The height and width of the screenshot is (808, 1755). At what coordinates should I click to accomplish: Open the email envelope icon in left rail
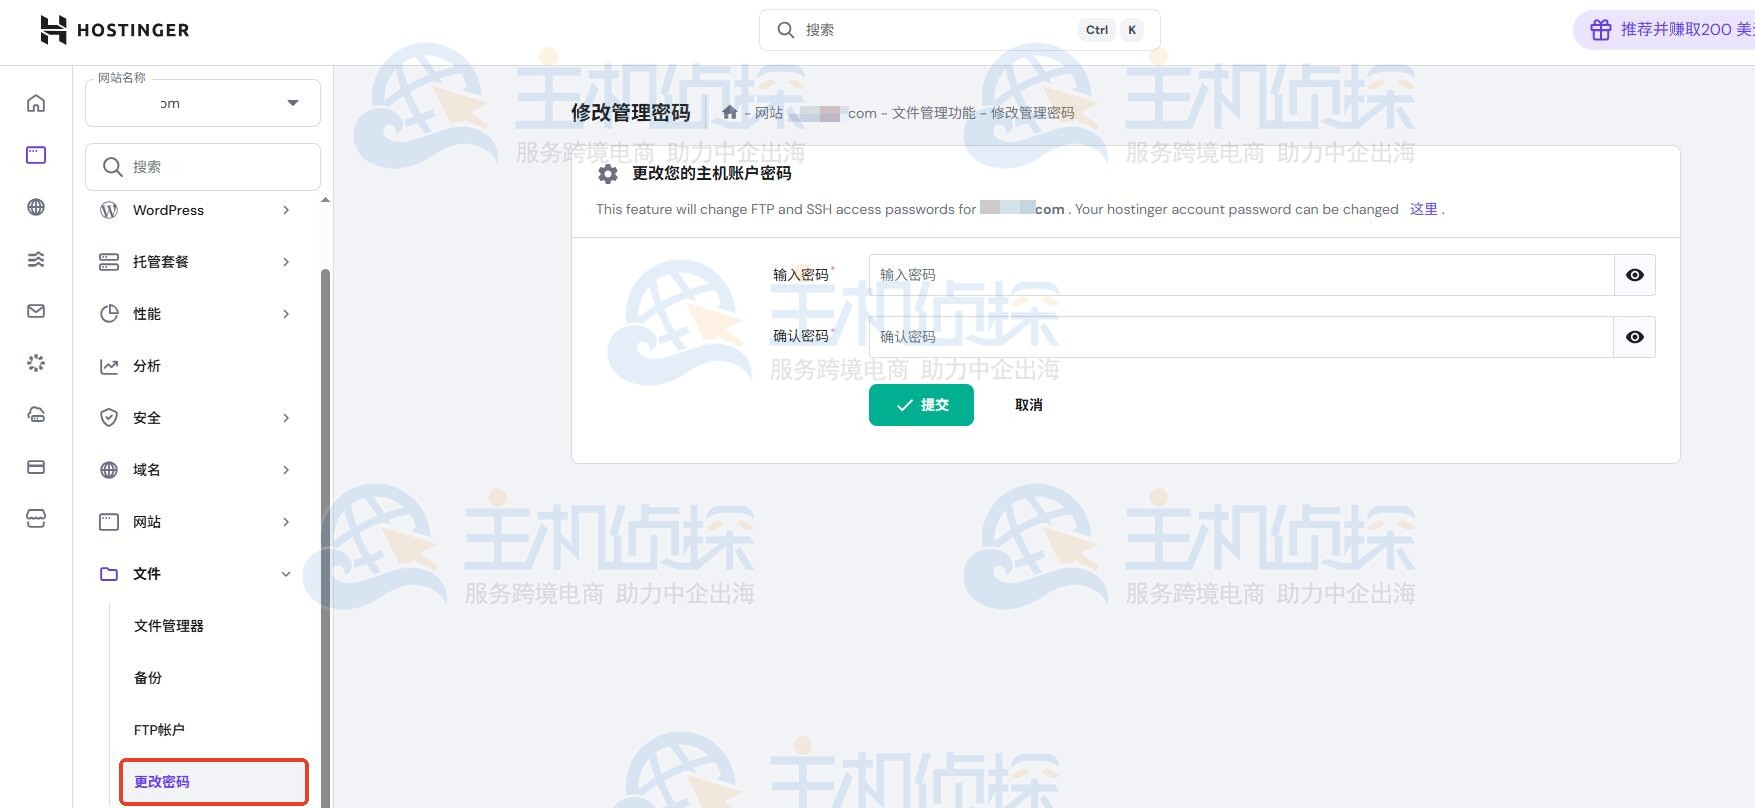pyautogui.click(x=36, y=311)
